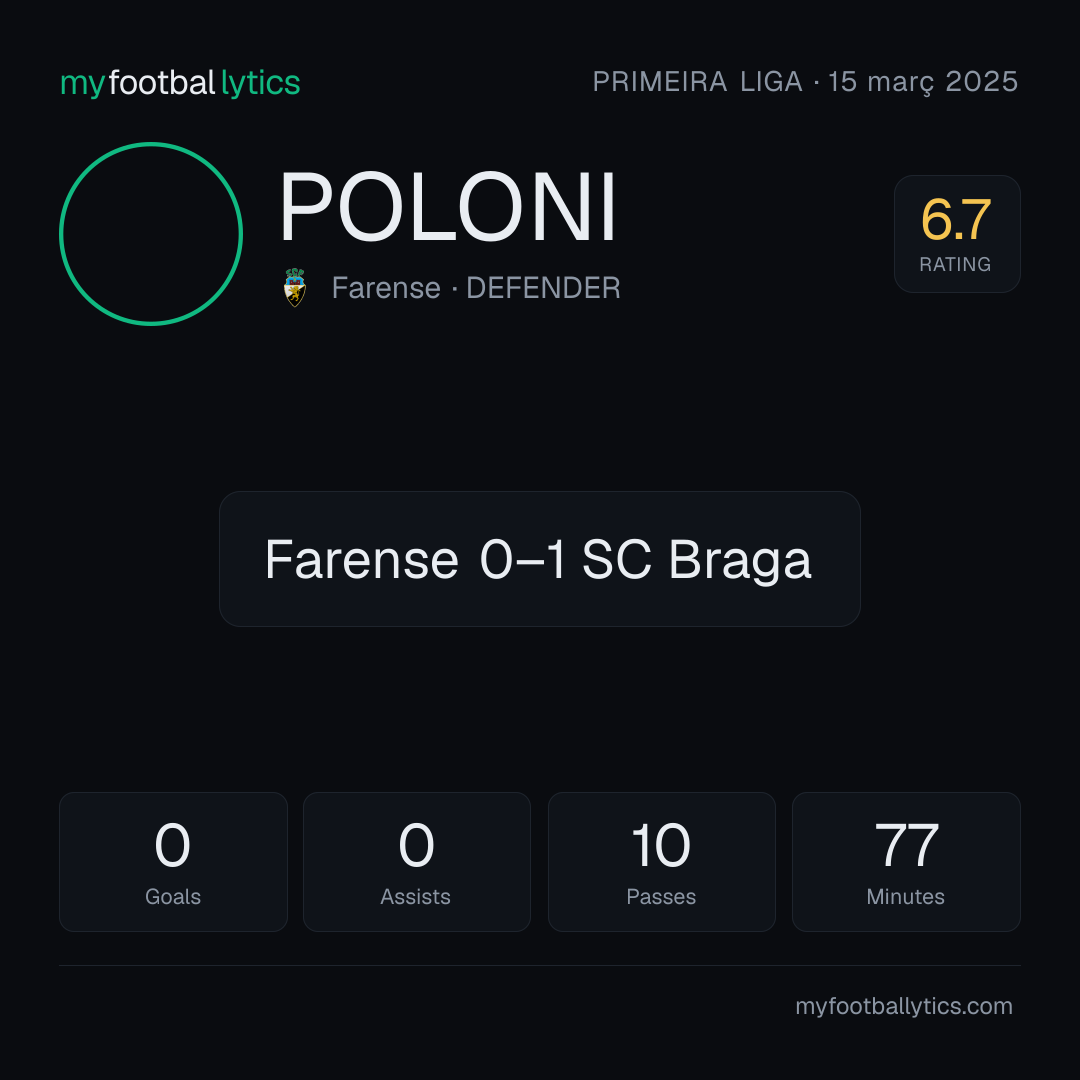
Task: Open the Goals stat card
Action: [173, 862]
